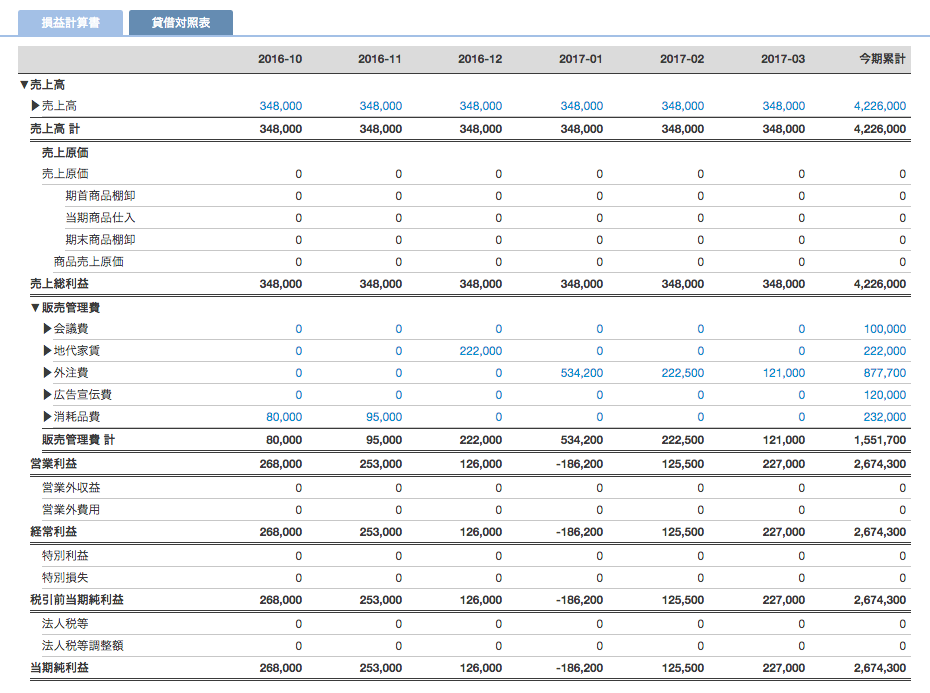
Task: Click the 当期純利益 row label
Action: 59,667
